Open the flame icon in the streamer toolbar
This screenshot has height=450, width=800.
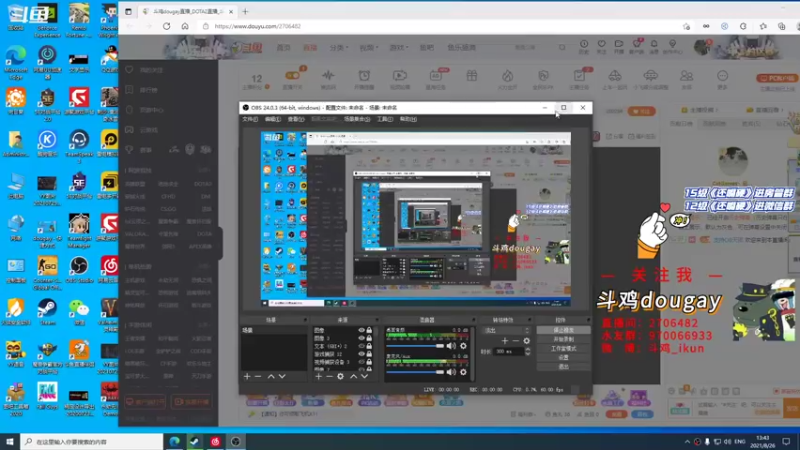point(507,76)
